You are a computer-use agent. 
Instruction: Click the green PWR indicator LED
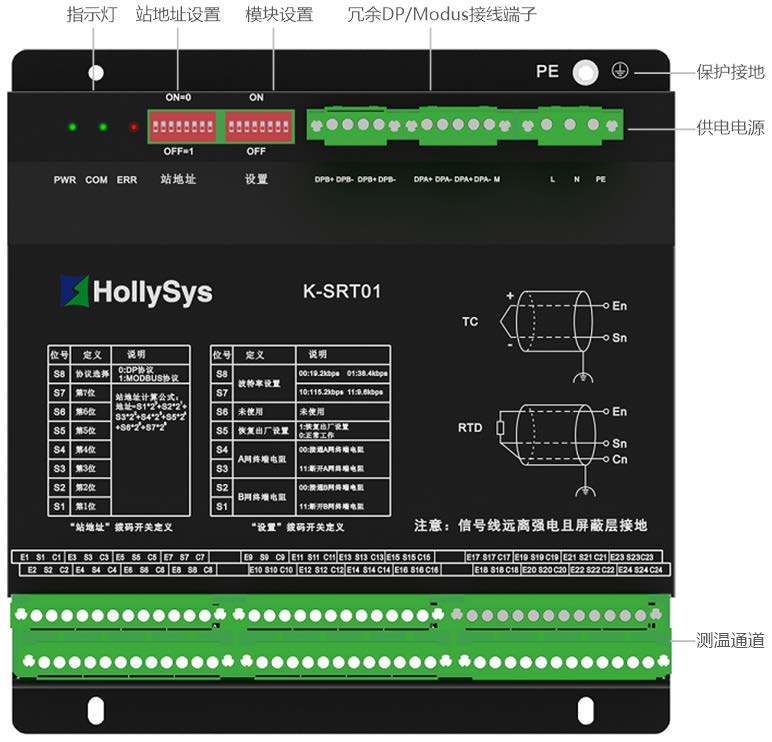tap(72, 127)
